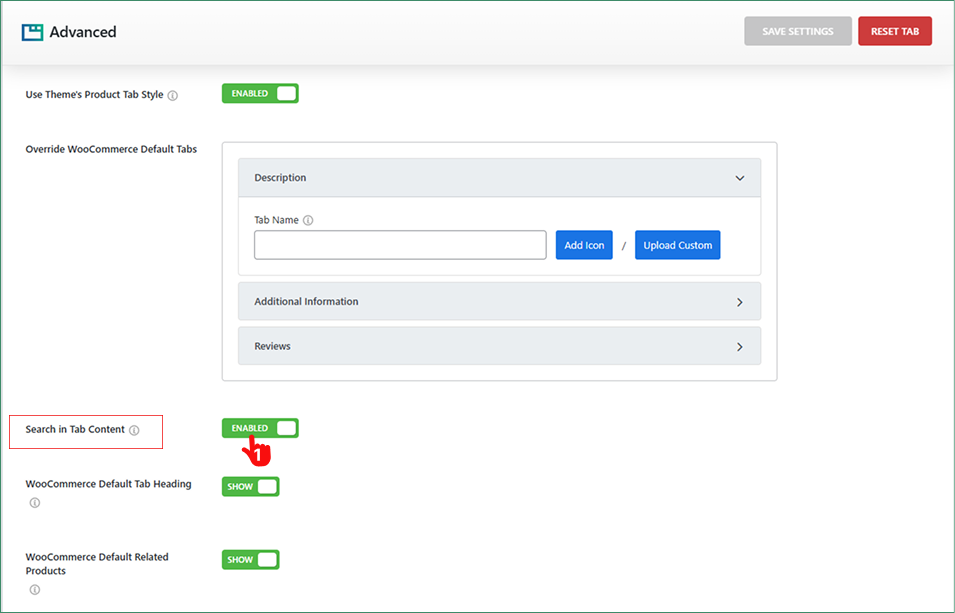The height and width of the screenshot is (613, 955).
Task: Click the Advanced panel logo icon
Action: tap(32, 32)
